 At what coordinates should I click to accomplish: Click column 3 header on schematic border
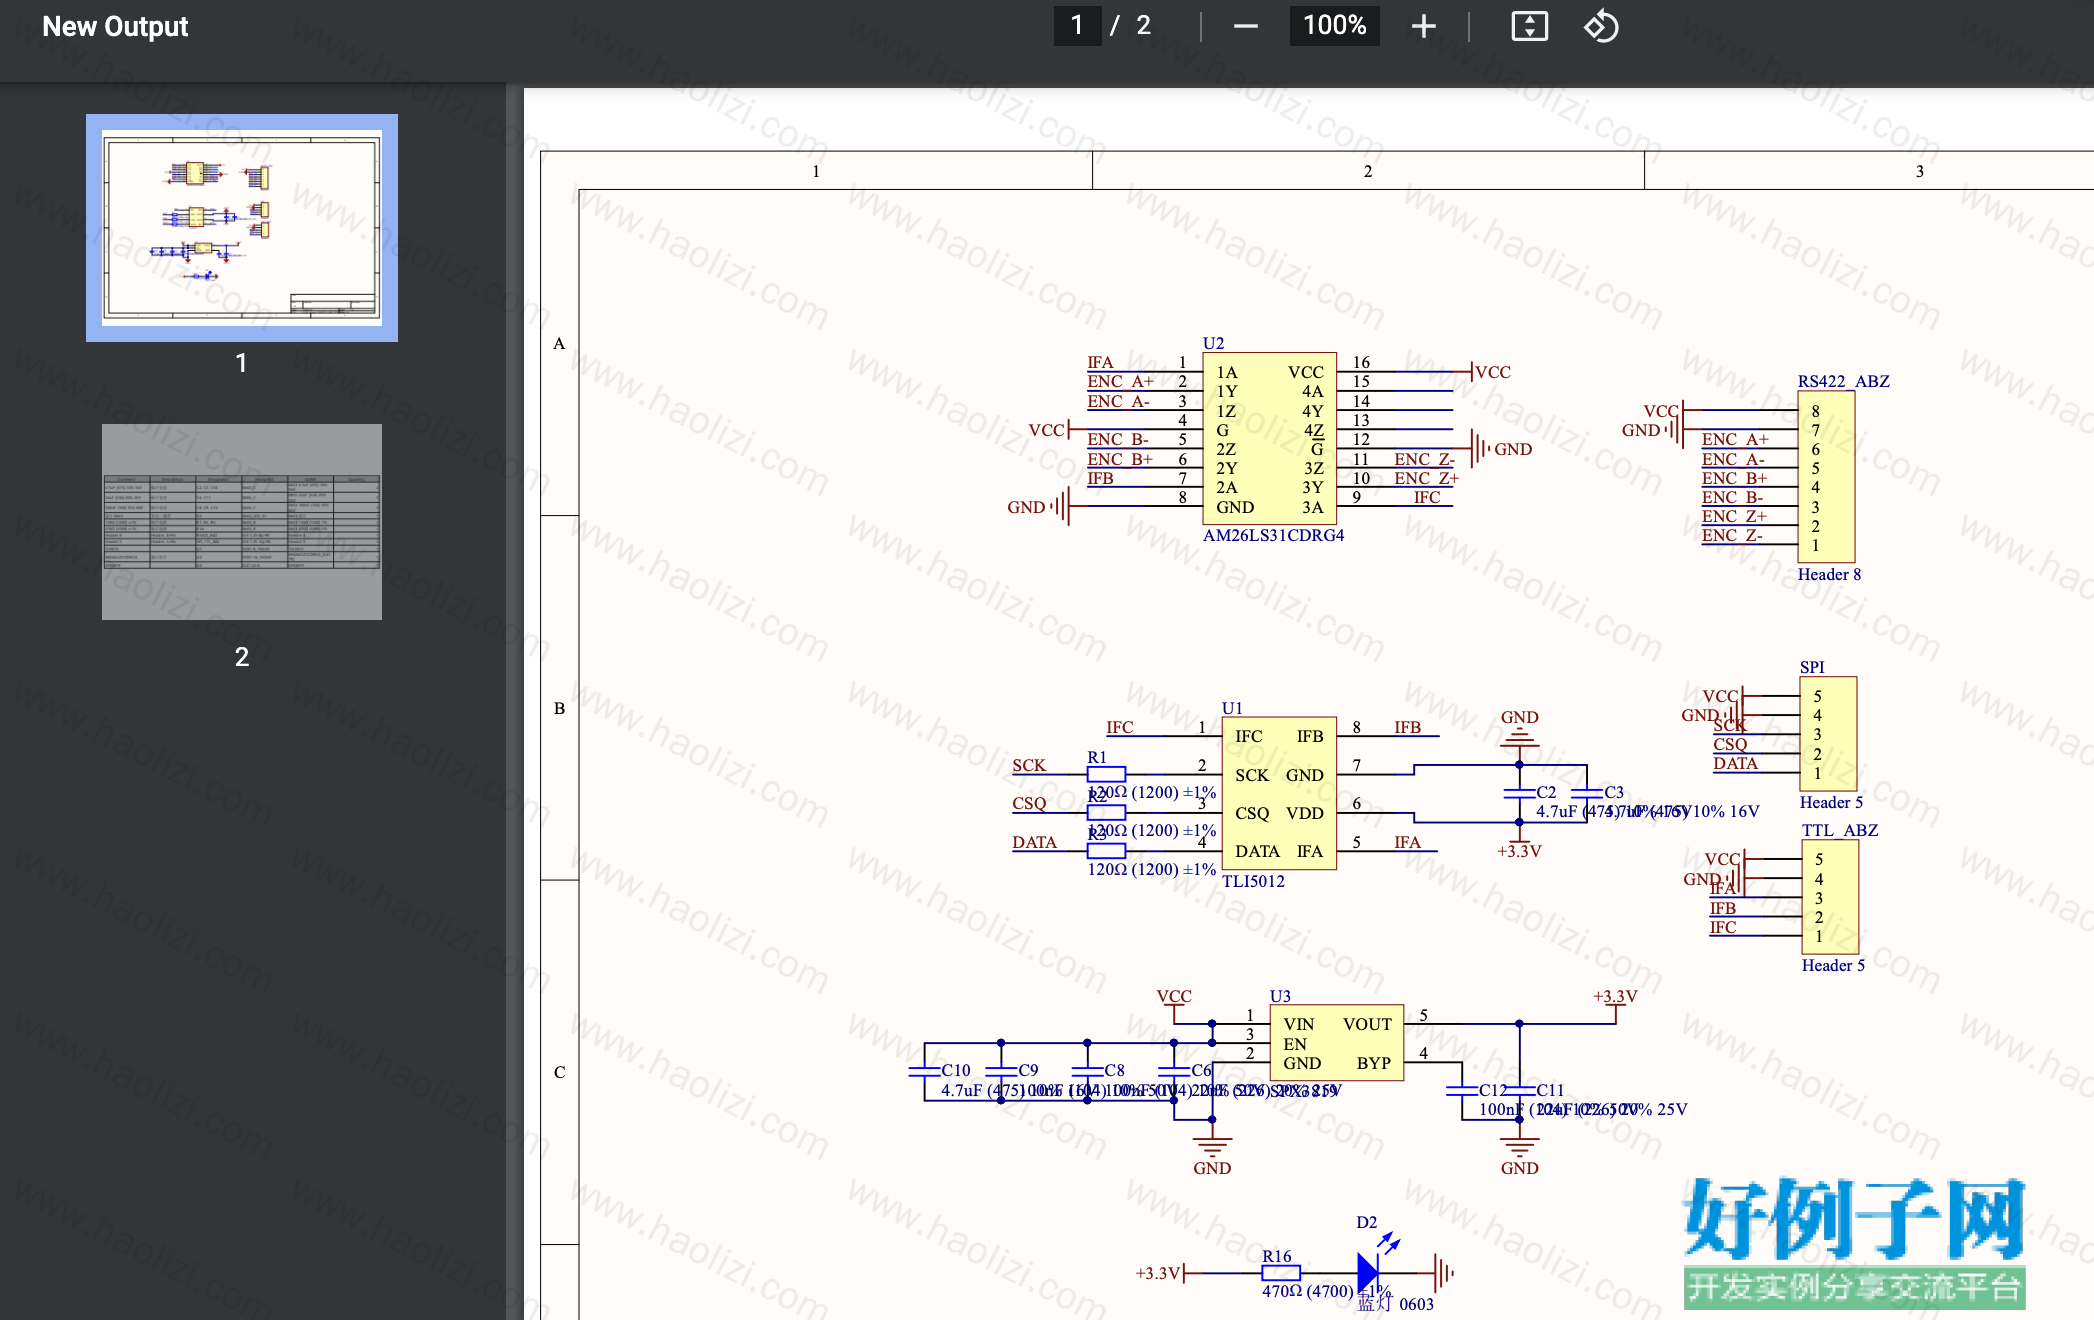click(x=1920, y=171)
